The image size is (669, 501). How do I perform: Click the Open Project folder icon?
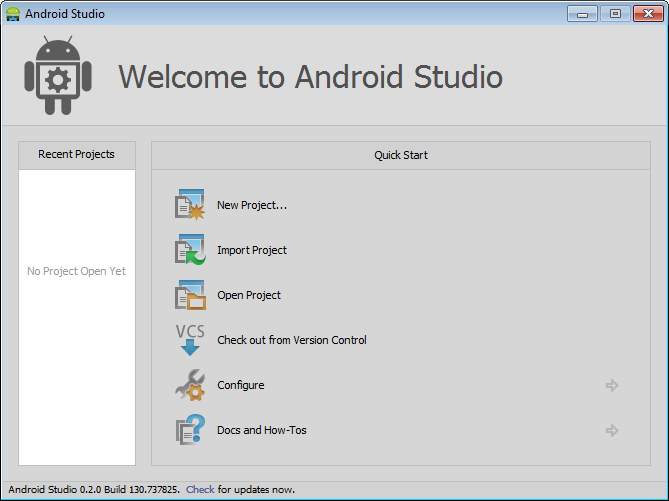pyautogui.click(x=190, y=295)
